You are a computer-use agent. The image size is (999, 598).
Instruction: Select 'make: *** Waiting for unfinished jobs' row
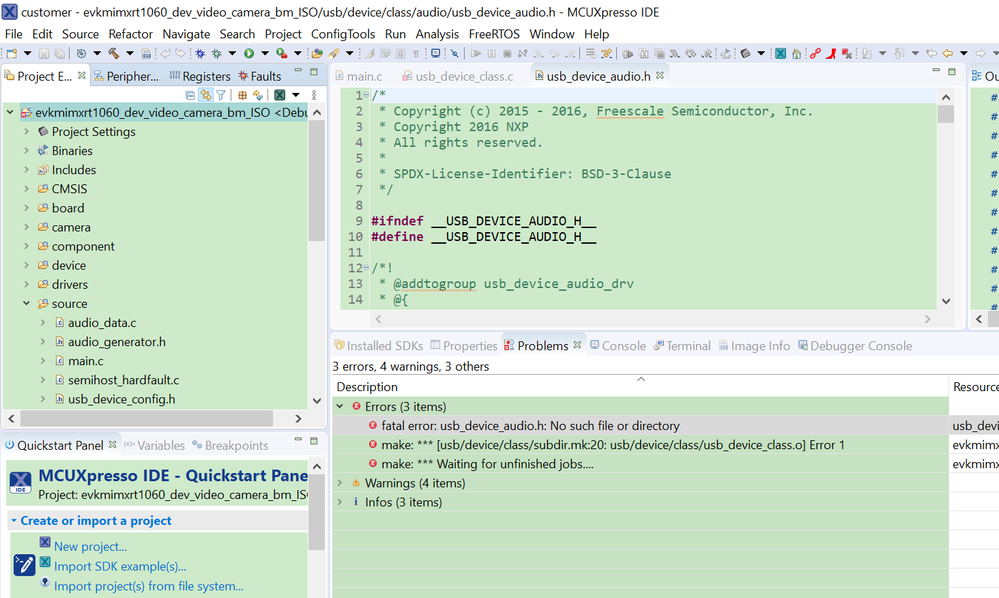(640, 464)
